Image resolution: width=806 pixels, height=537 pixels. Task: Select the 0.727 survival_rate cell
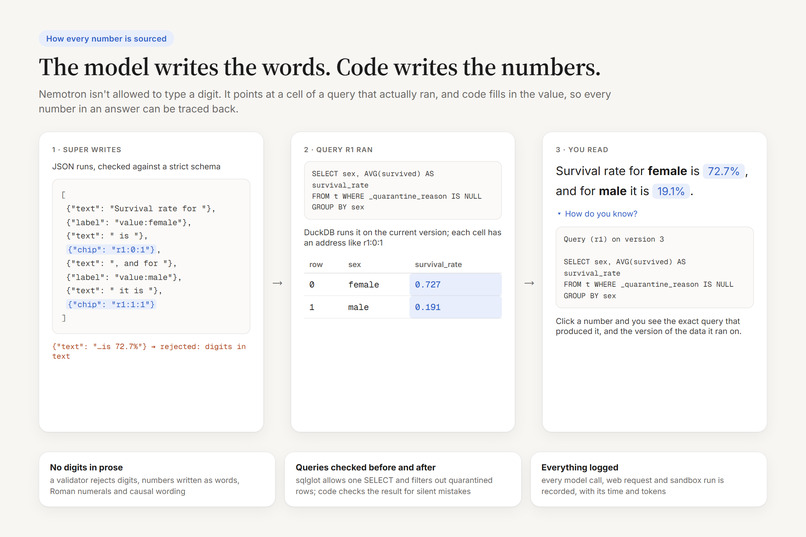click(455, 285)
